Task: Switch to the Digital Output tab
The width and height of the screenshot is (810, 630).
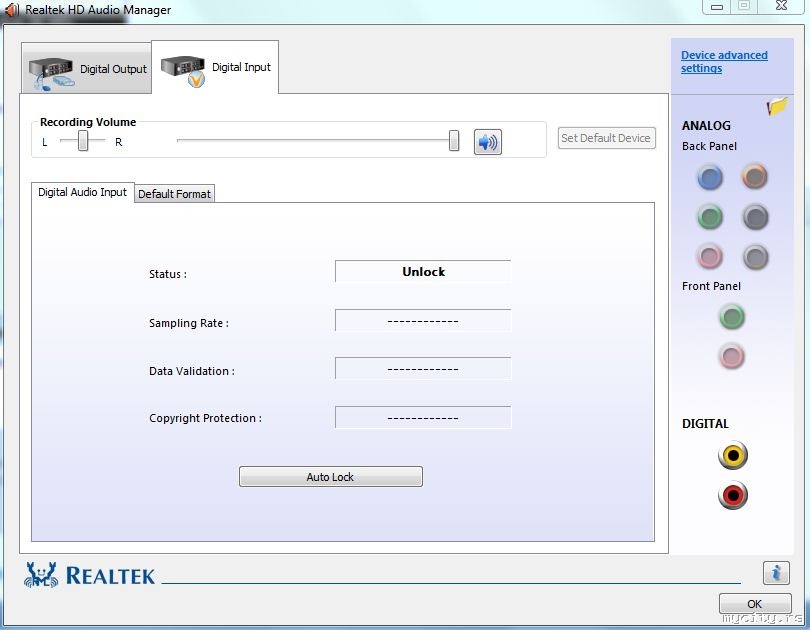Action: [86, 68]
